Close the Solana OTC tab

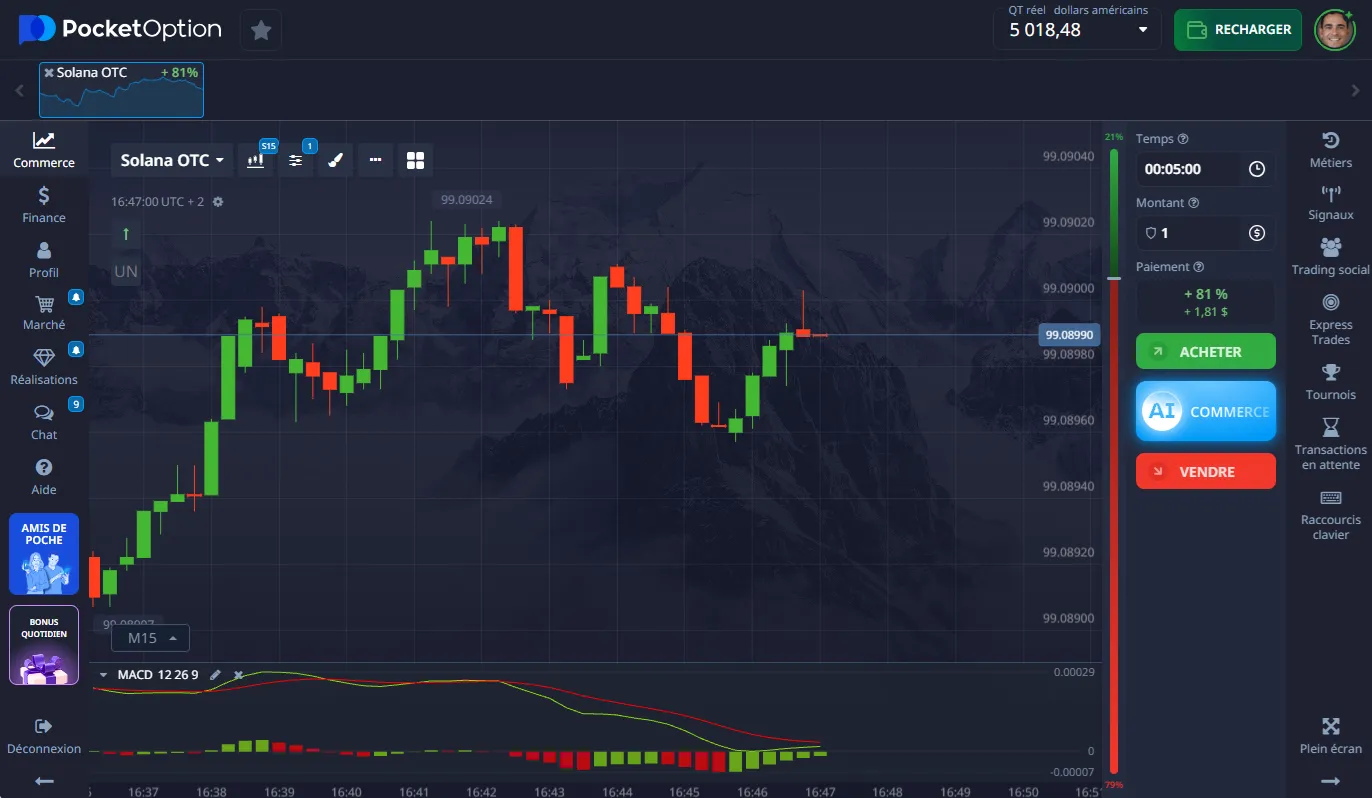(x=49, y=73)
